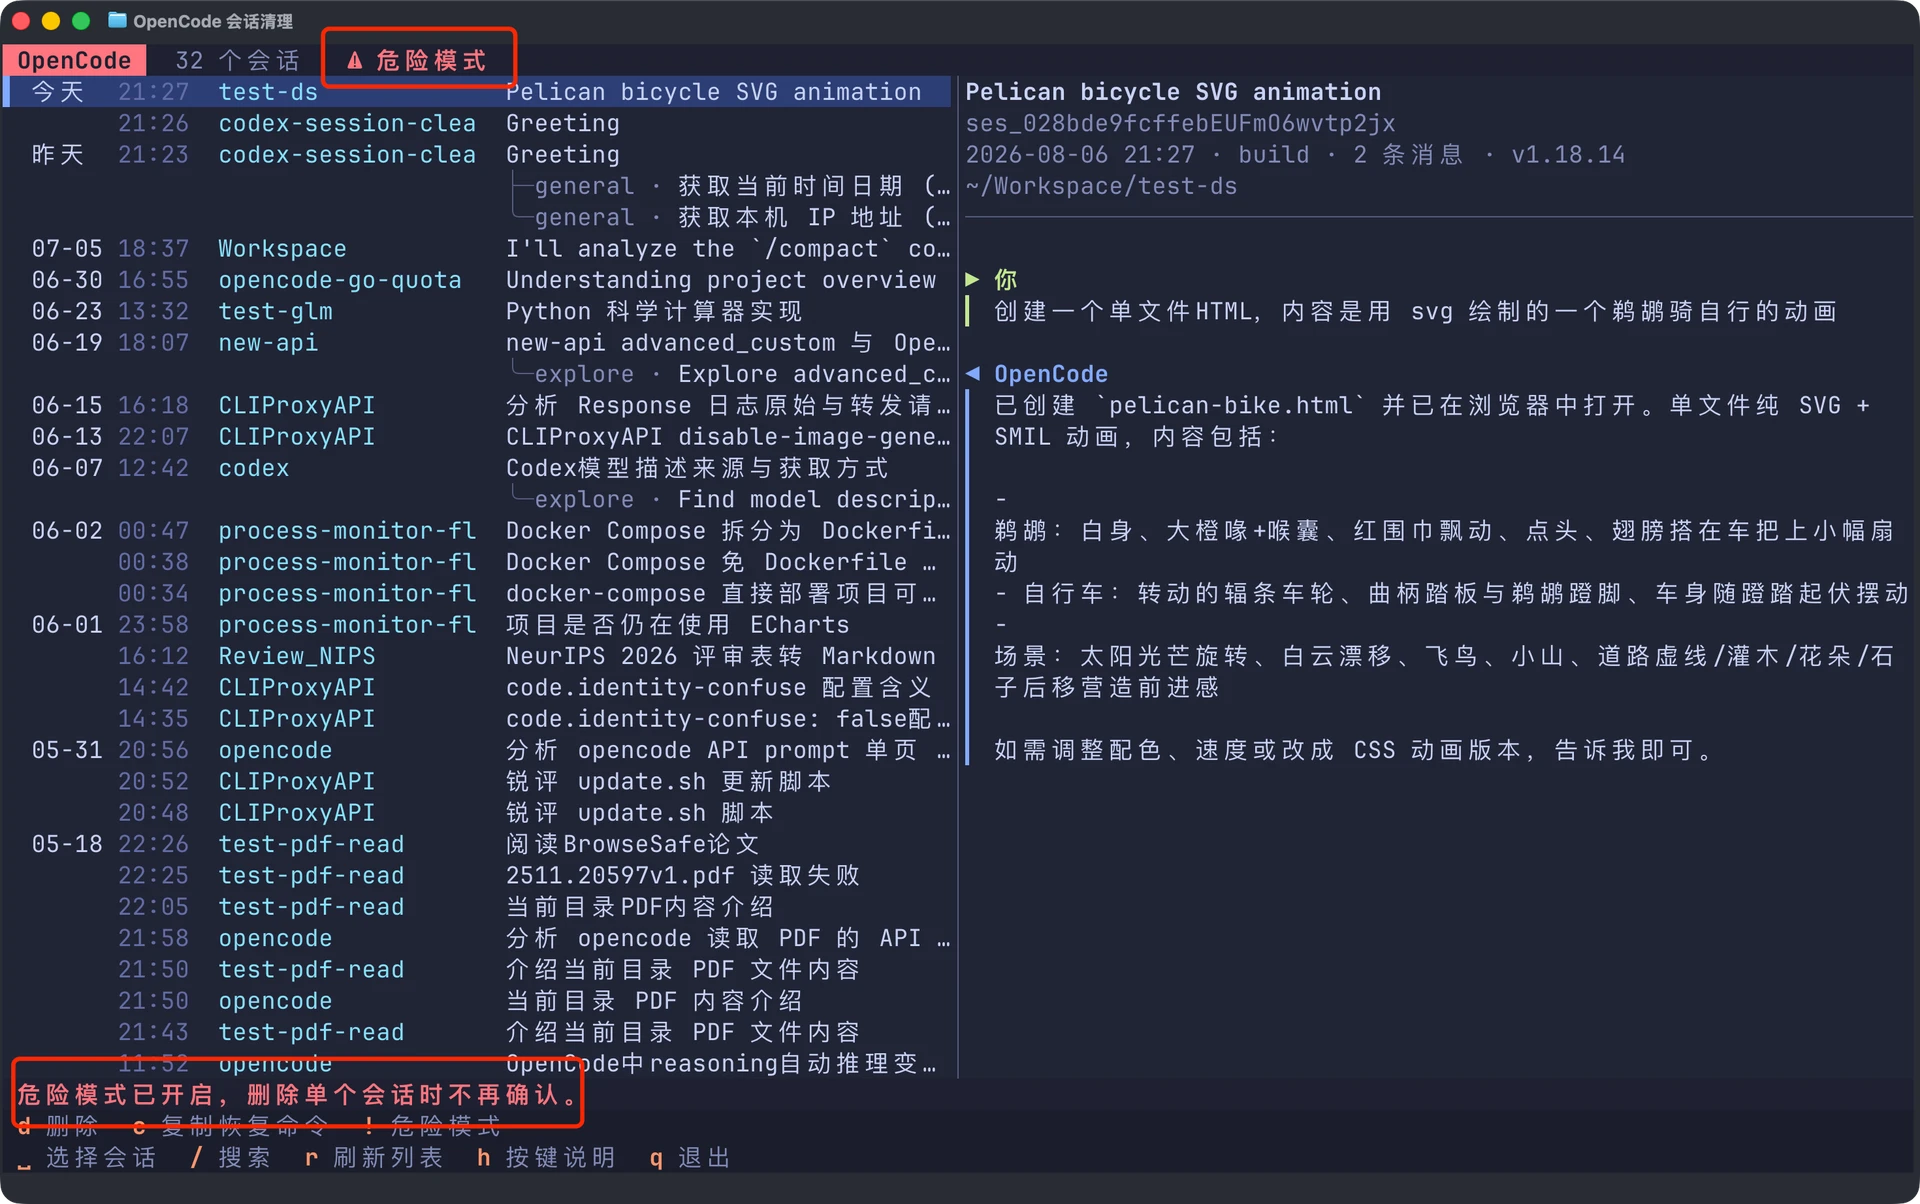Click the 2026-08-06 21:27 build metadata line

1295,155
